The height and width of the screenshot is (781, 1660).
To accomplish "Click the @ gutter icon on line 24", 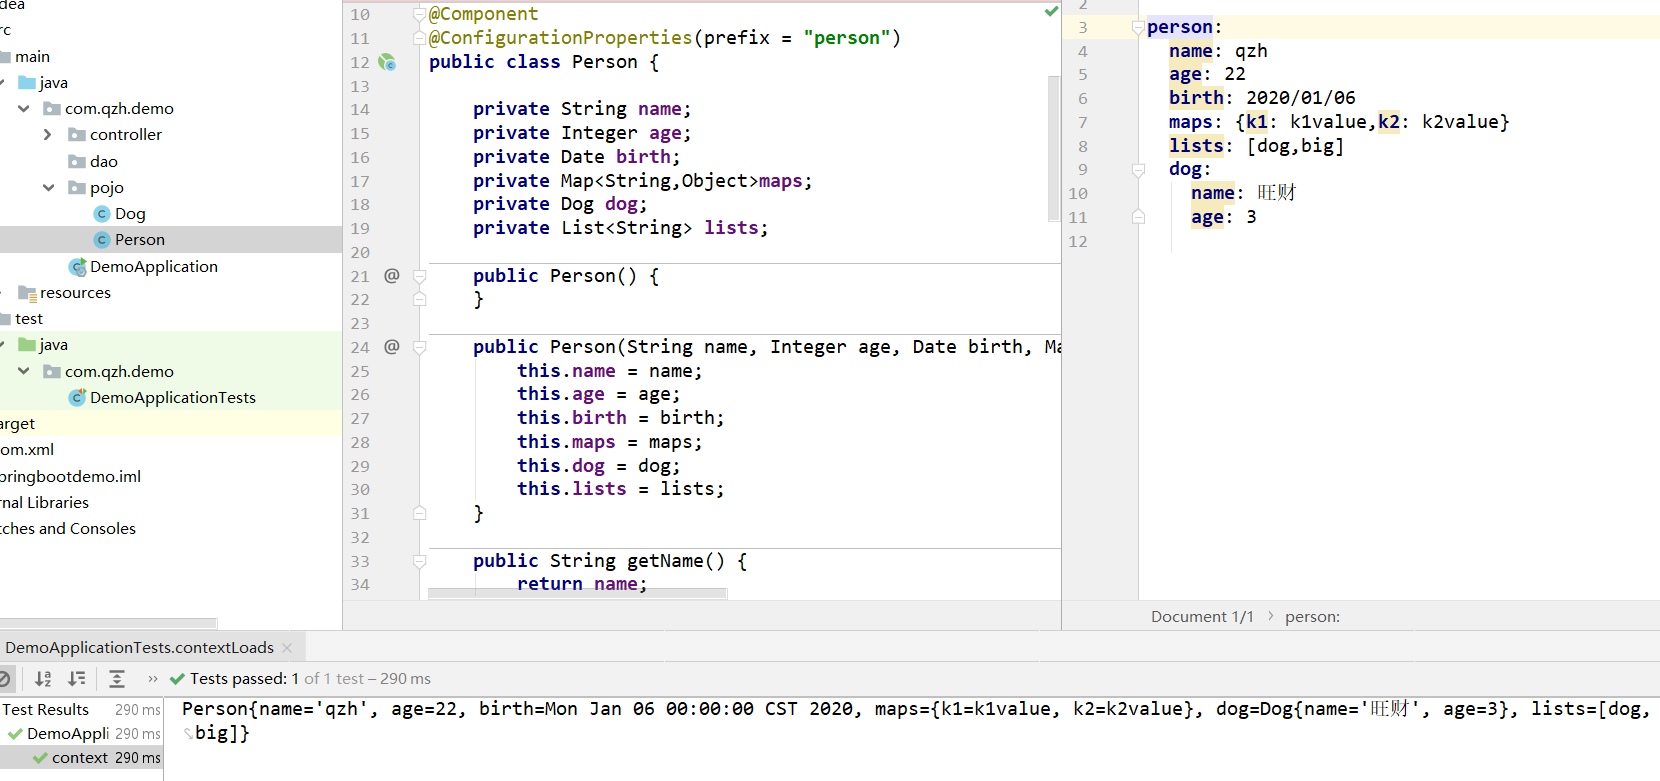I will 392,346.
